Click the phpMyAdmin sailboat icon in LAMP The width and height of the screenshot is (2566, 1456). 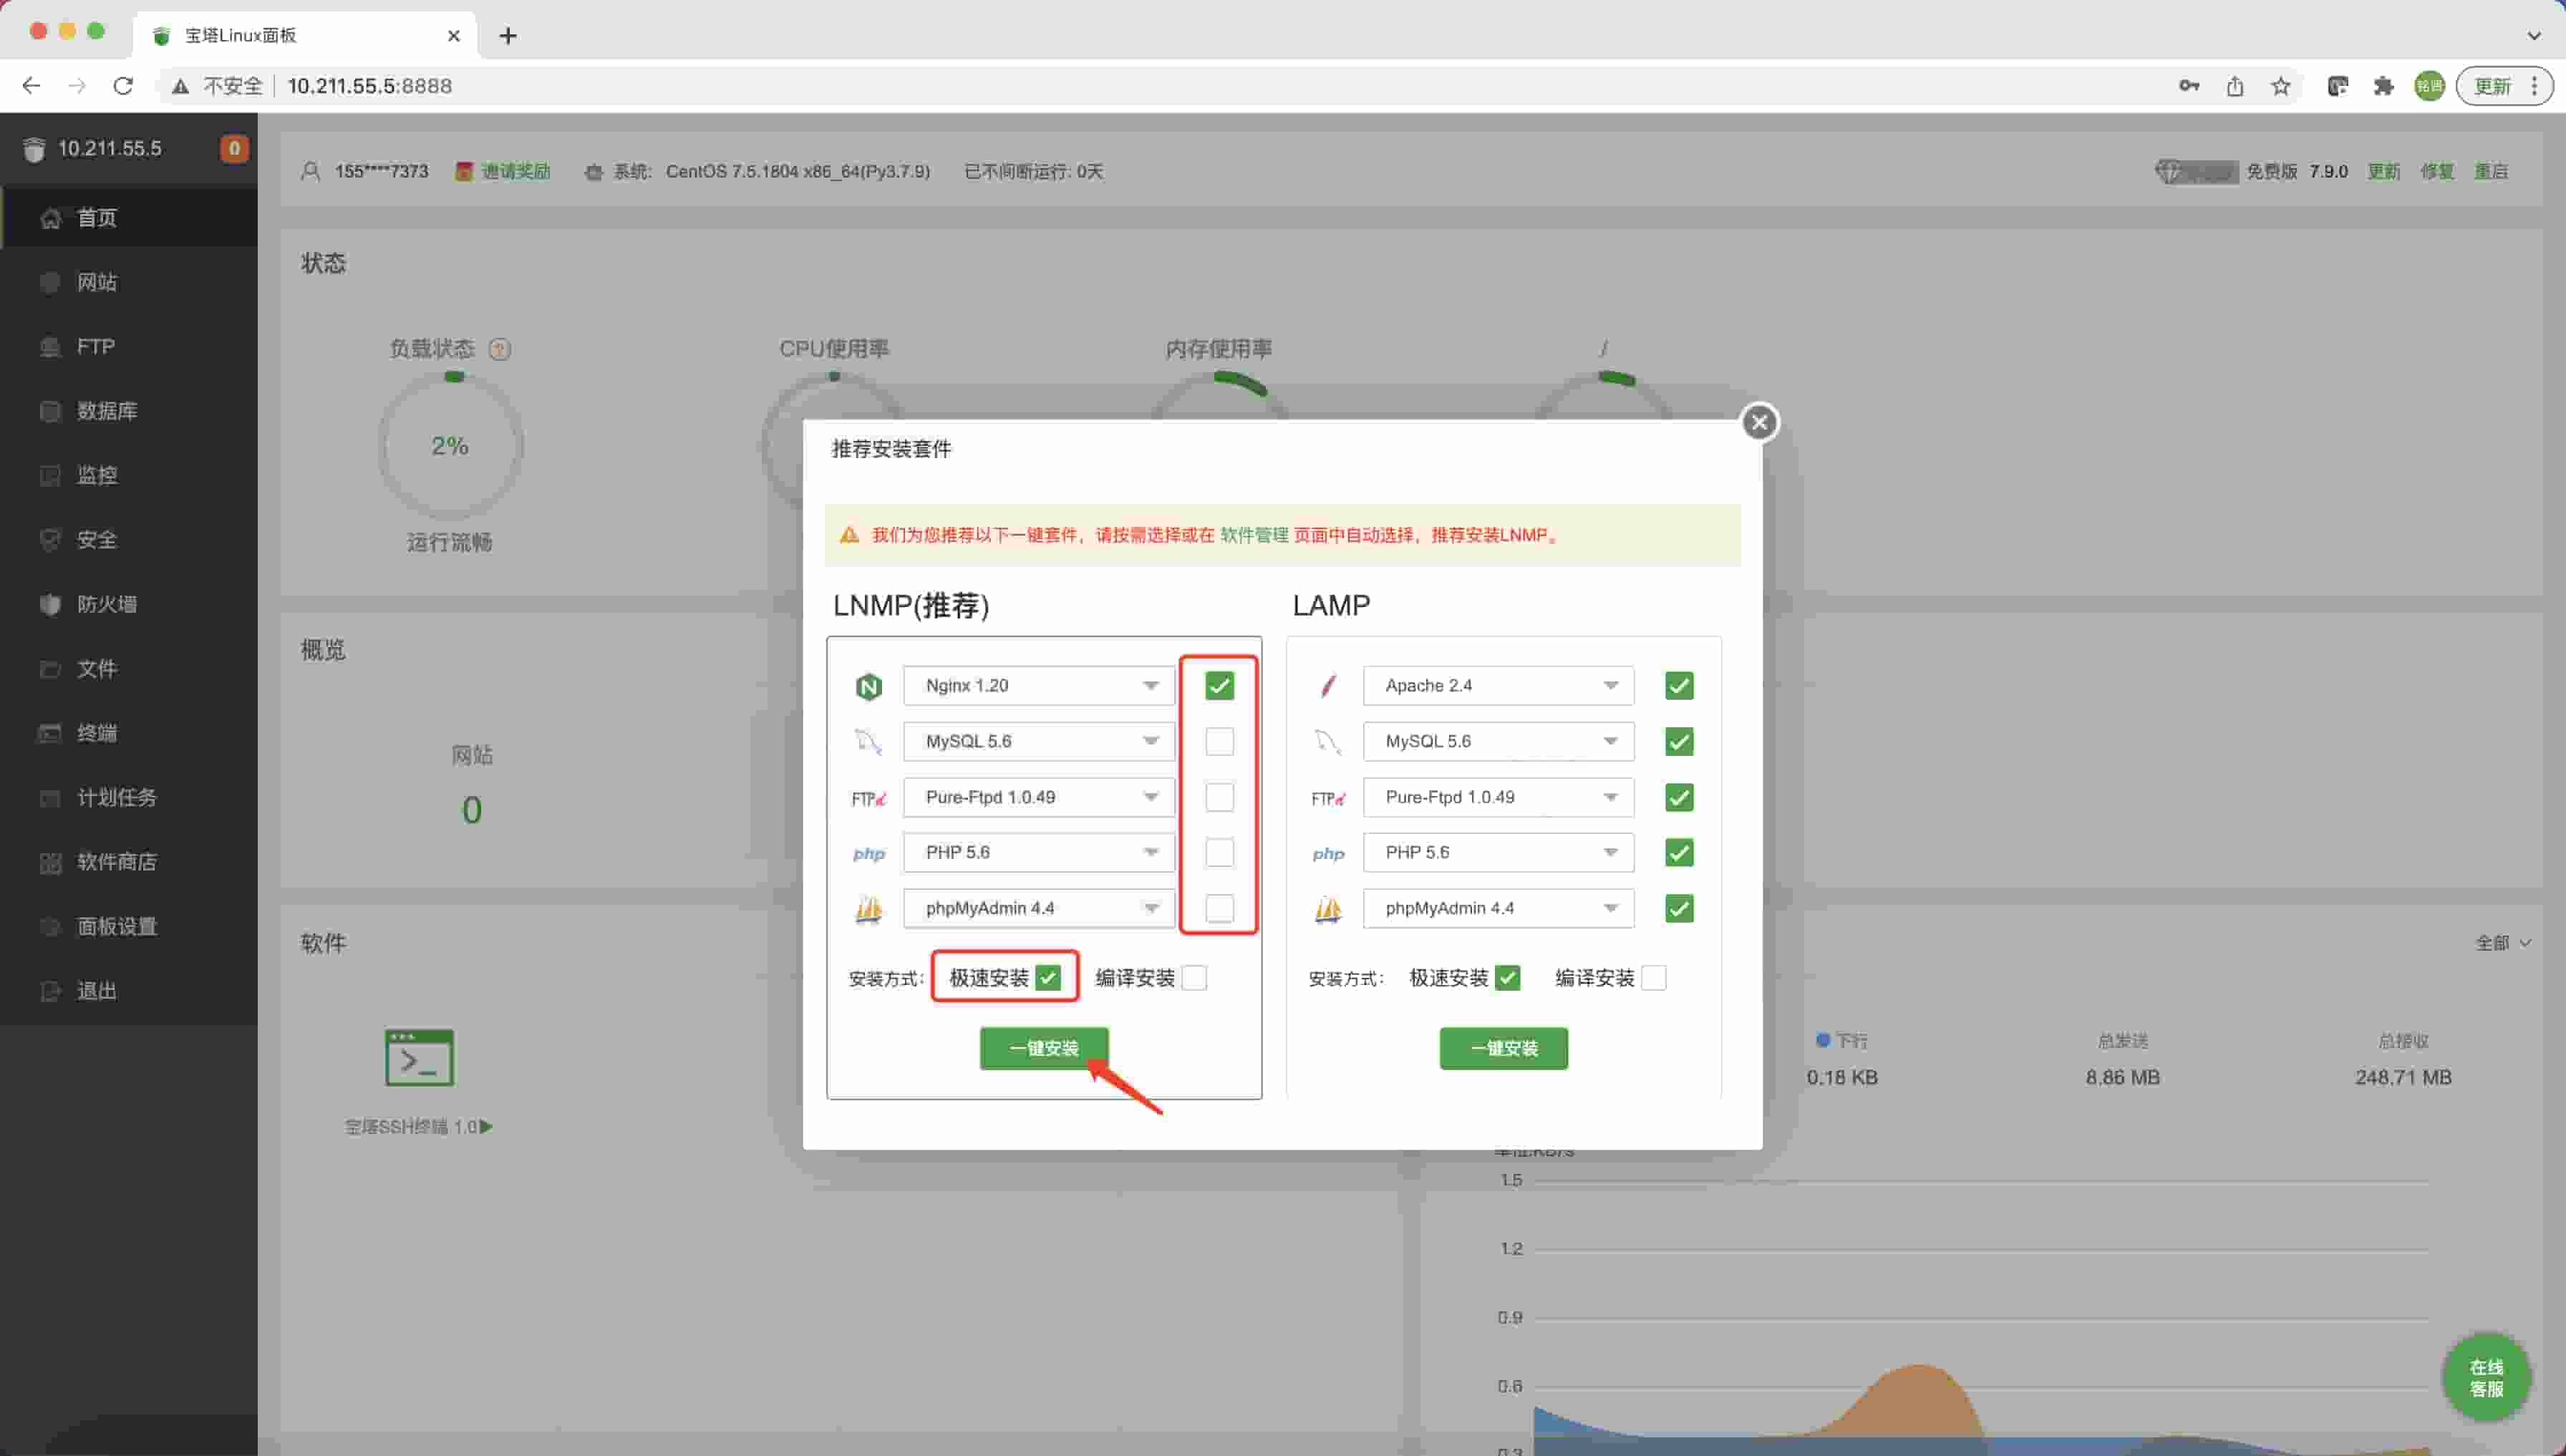click(x=1328, y=909)
